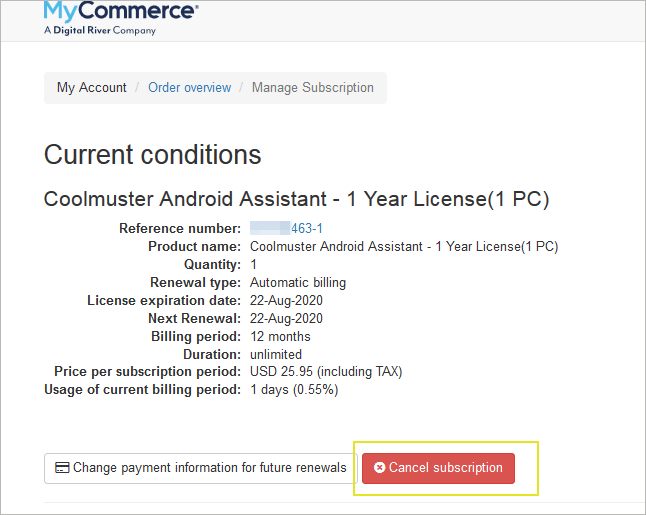646x515 pixels.
Task: Click the MyCommerce logo
Action: tap(121, 18)
